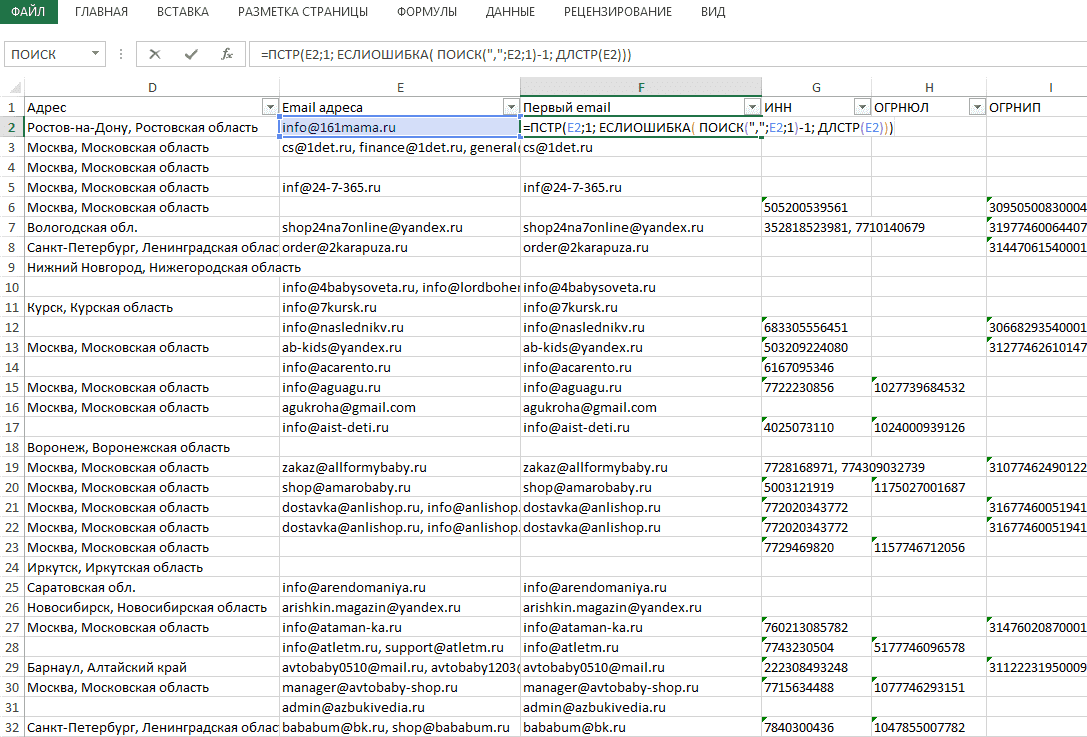The width and height of the screenshot is (1087, 737).
Task: Open the ДАННЫЕ ribbon tab
Action: tap(510, 12)
